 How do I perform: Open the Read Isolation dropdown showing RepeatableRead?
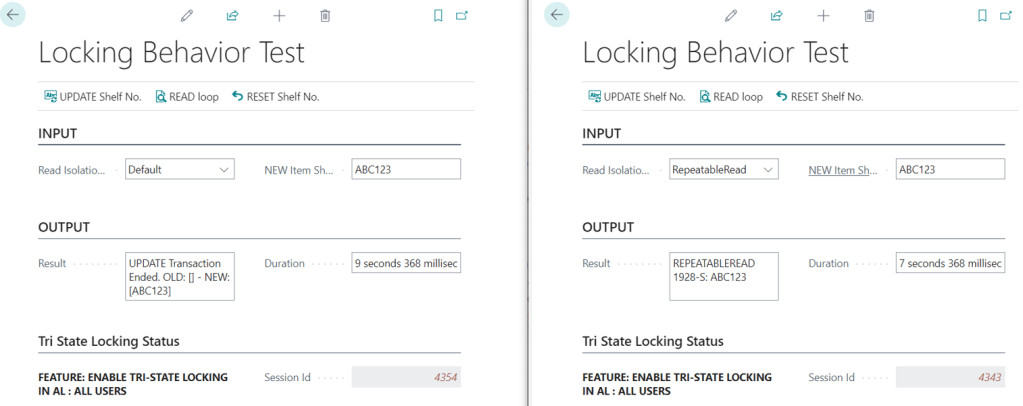pyautogui.click(x=724, y=170)
